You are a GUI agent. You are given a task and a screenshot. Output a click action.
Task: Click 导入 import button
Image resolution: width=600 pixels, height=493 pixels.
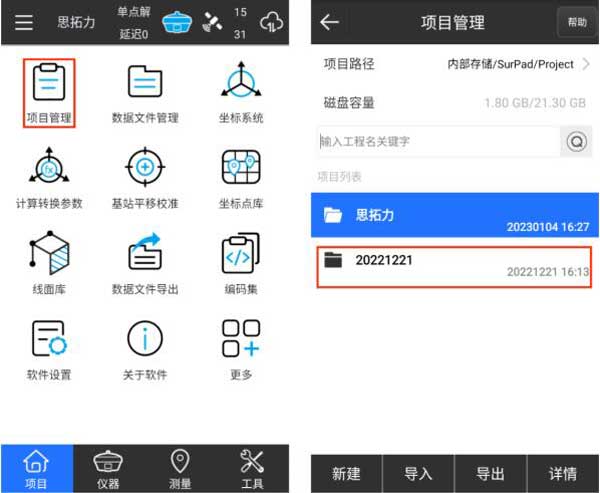pos(418,473)
